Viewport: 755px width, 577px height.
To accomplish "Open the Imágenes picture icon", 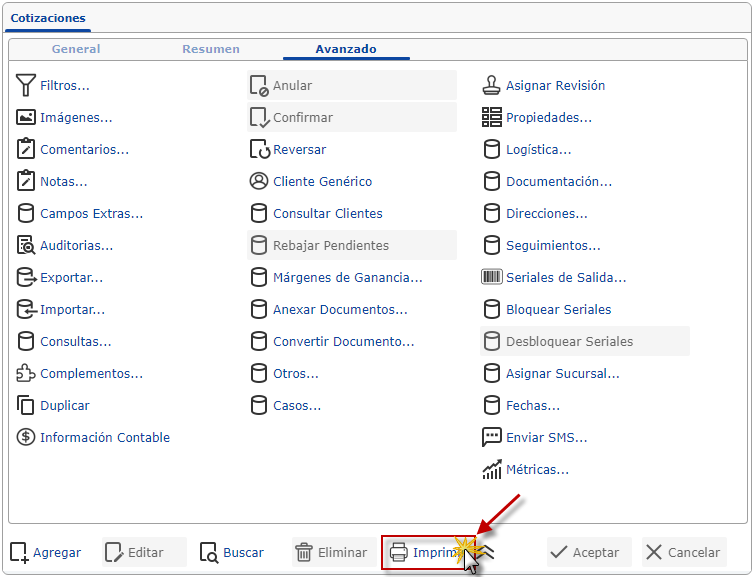I will point(26,117).
